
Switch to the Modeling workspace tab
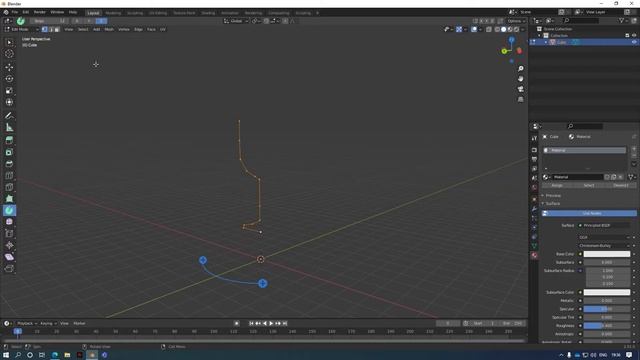[x=113, y=13]
